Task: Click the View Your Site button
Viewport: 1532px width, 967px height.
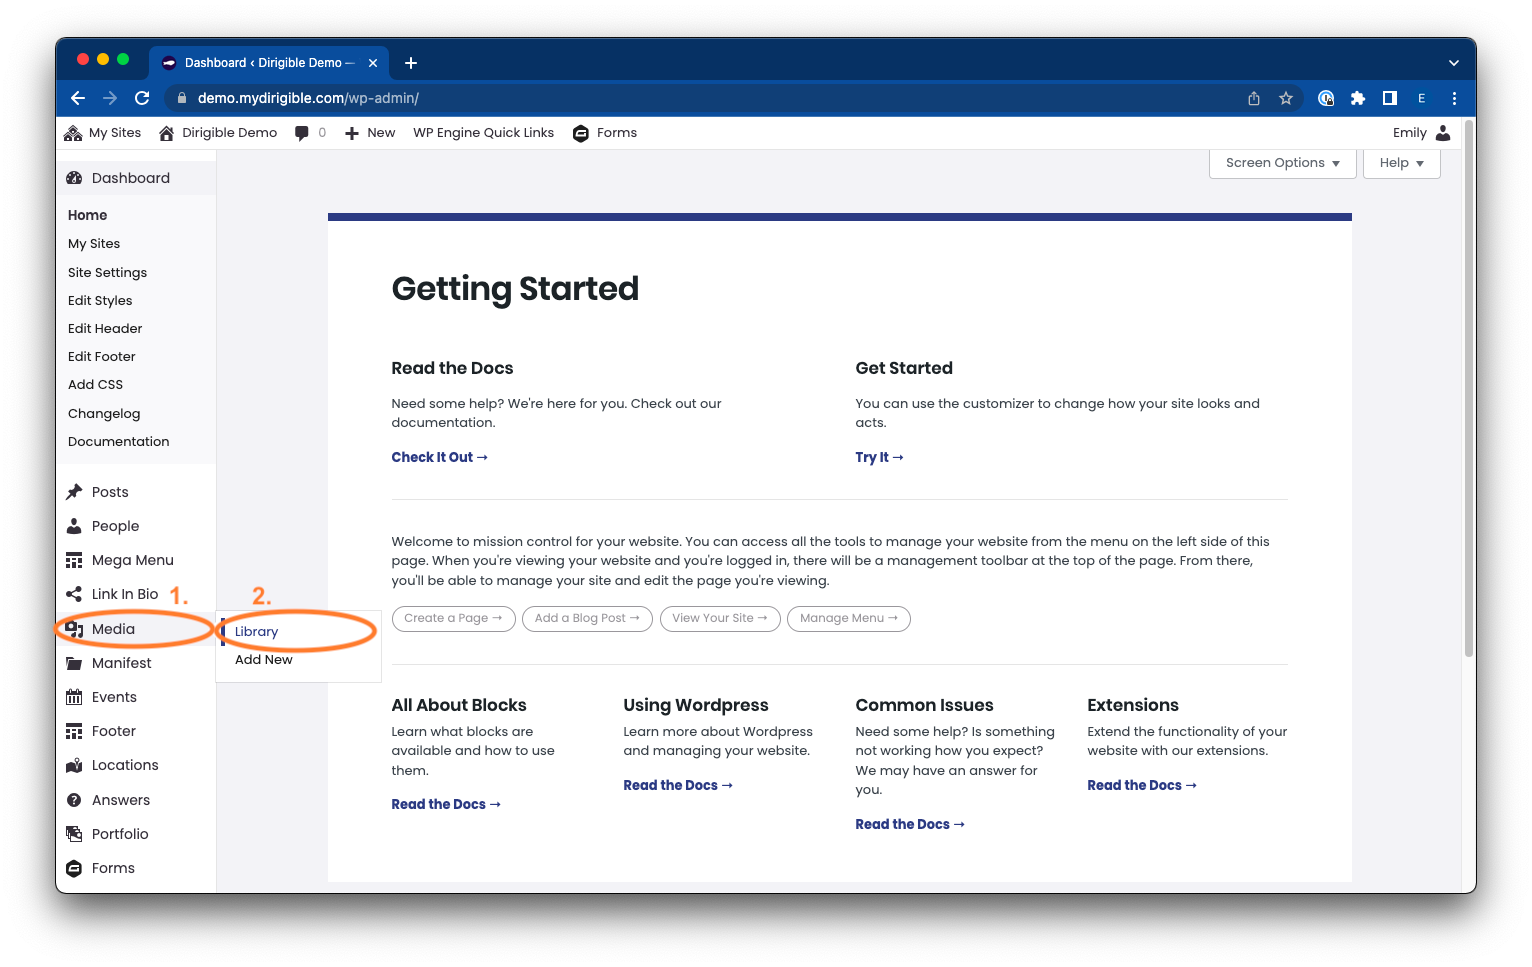Action: coord(720,618)
